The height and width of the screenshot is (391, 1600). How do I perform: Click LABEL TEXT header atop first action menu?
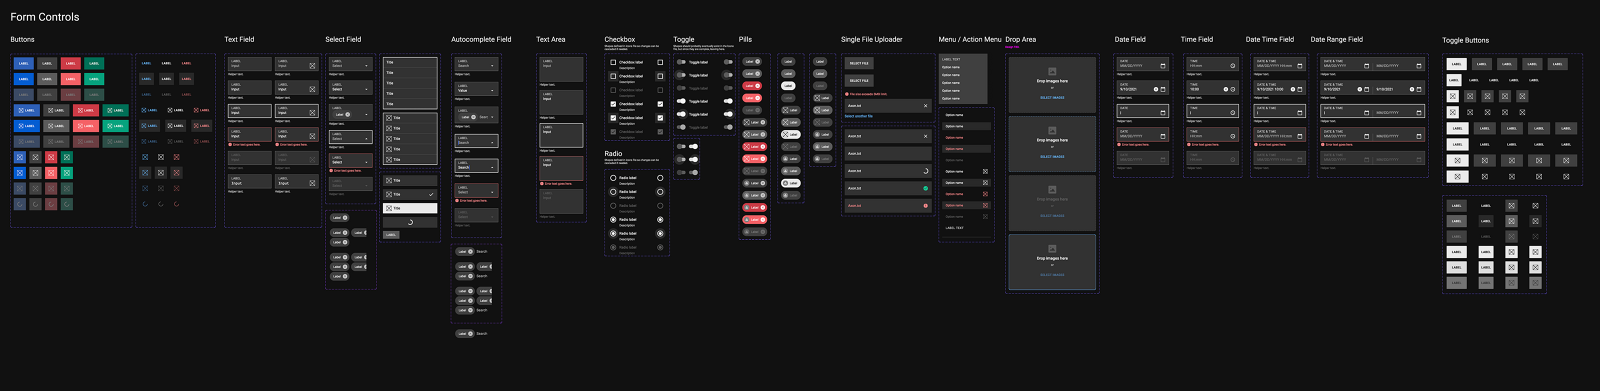point(950,59)
